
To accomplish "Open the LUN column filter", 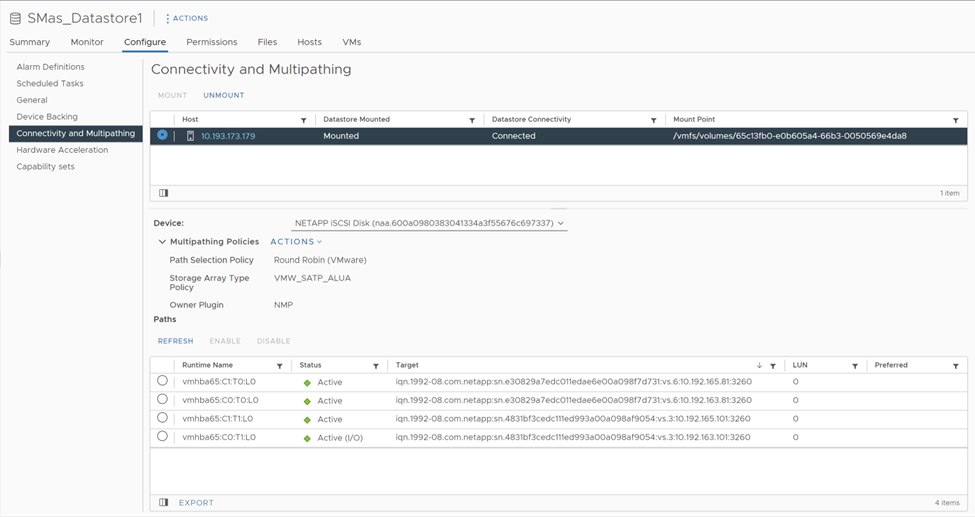I will (855, 366).
